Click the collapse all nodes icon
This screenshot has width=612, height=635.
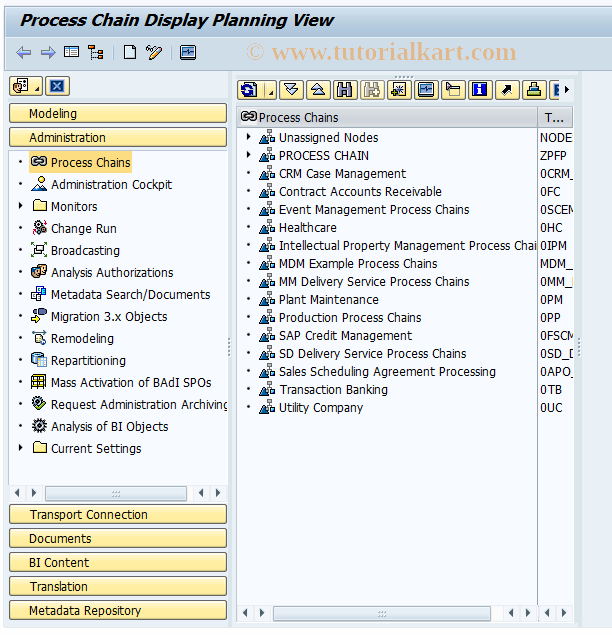pos(318,90)
